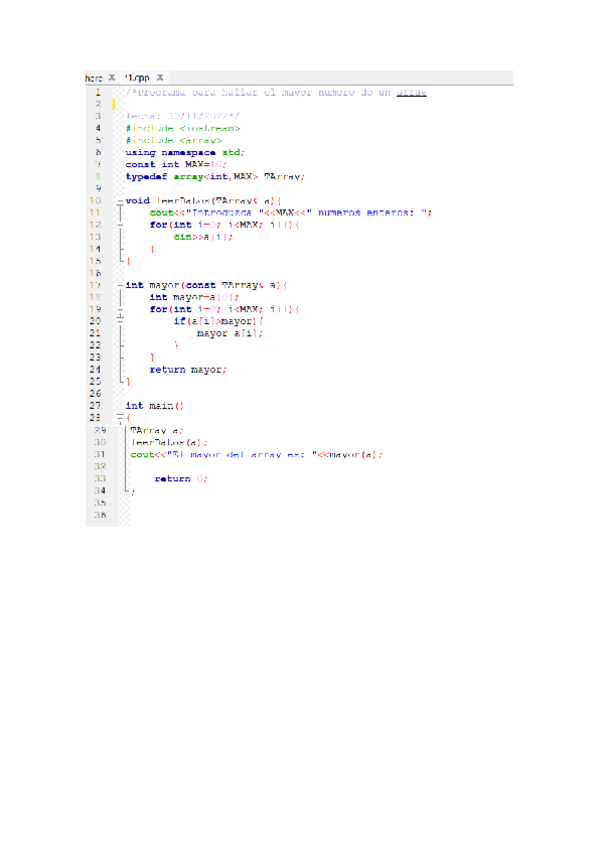The image size is (600, 848).
Task: Collapse the for loop at line 12
Action: [120, 225]
